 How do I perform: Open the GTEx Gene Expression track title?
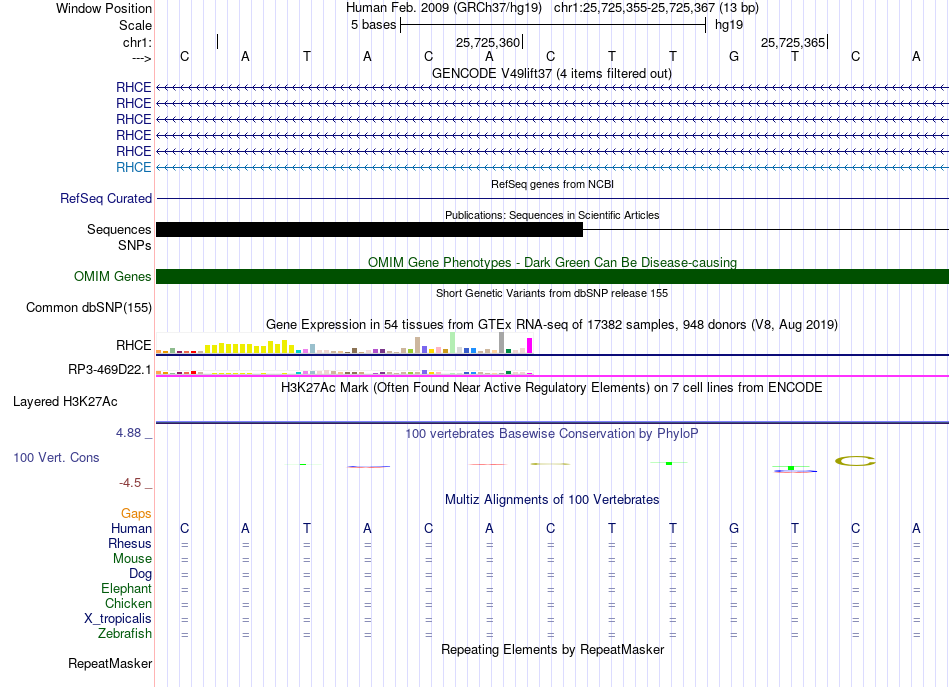tap(552, 324)
